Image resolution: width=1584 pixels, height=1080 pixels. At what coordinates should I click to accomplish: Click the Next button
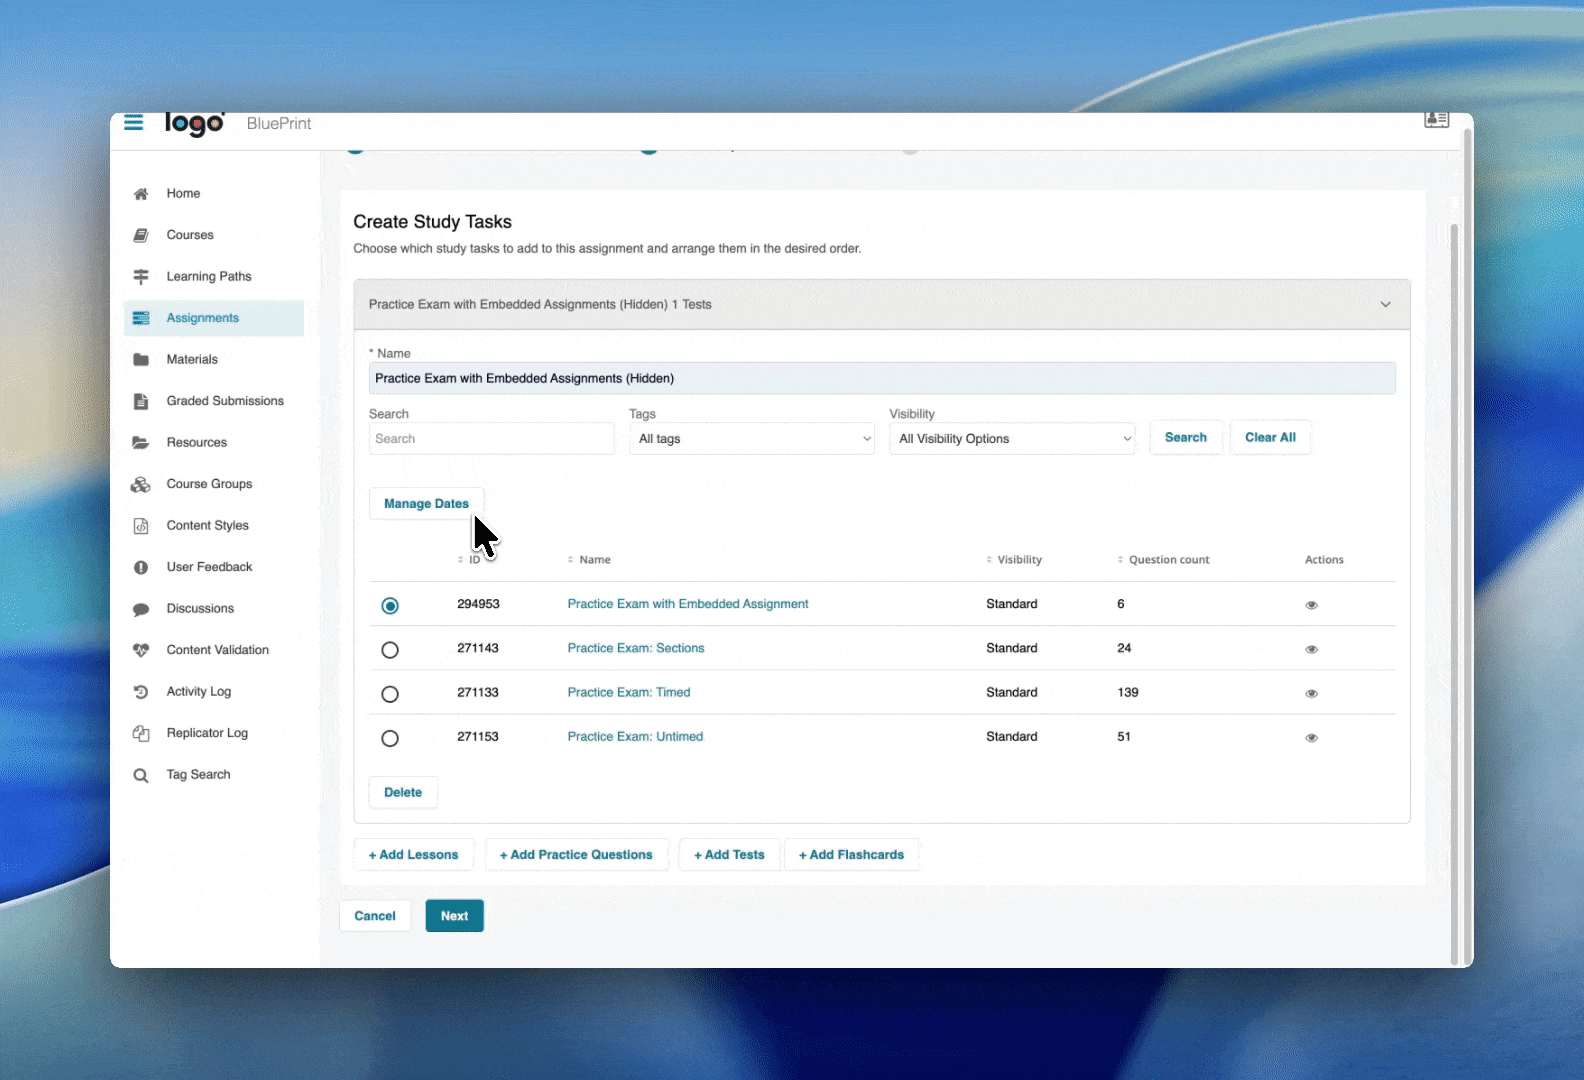point(455,916)
